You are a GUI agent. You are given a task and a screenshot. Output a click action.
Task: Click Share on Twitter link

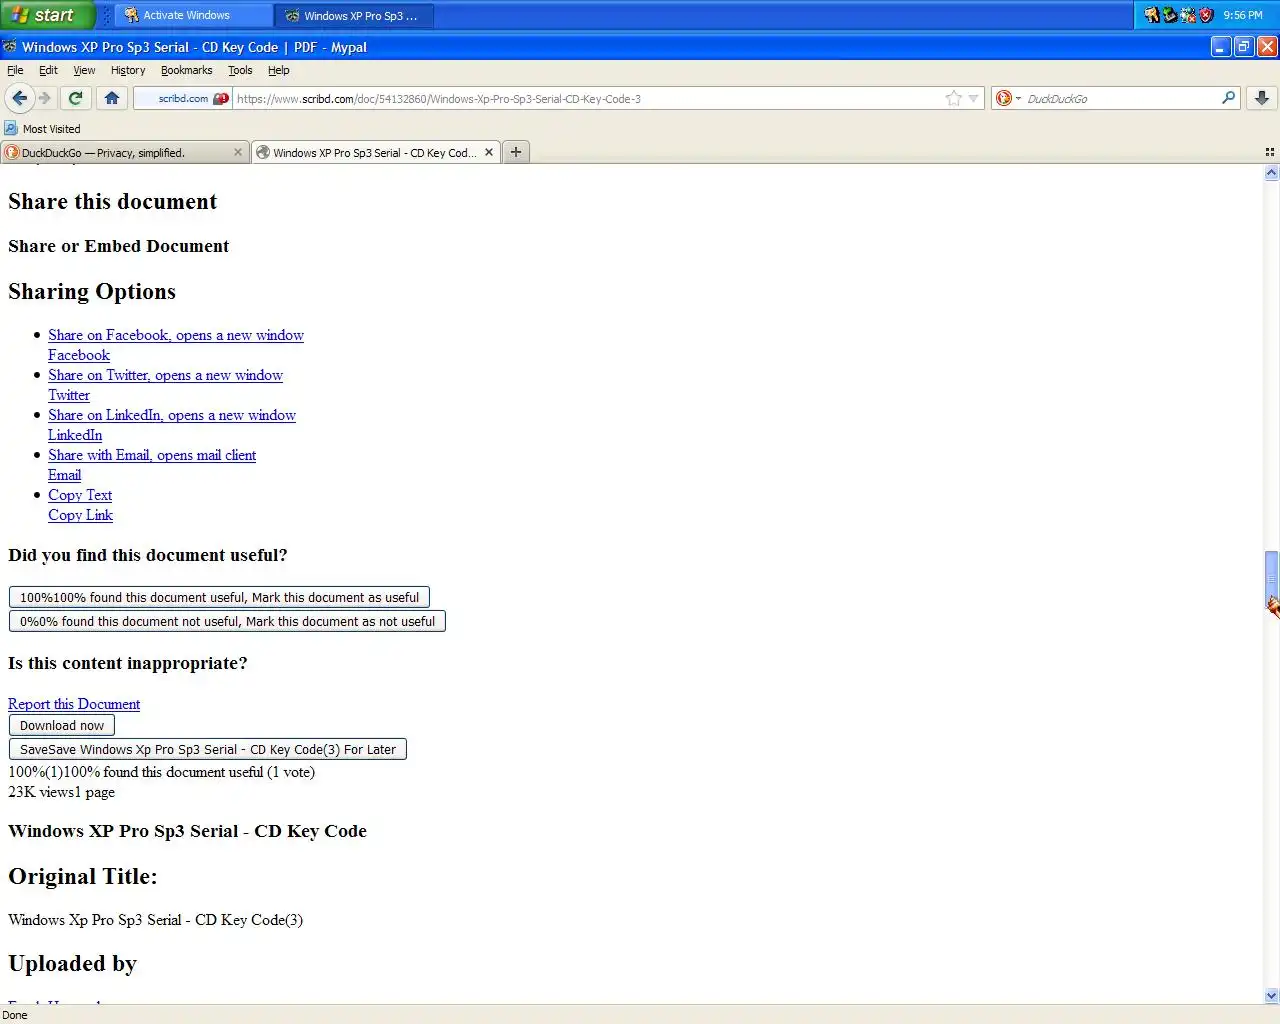pyautogui.click(x=165, y=375)
